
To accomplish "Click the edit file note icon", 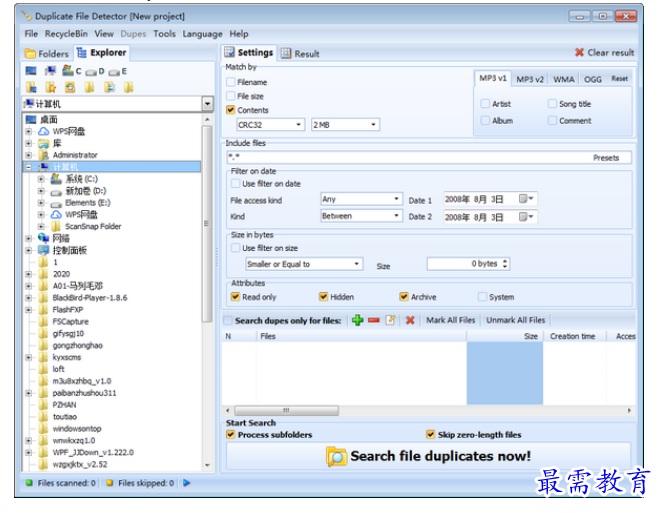I will (x=390, y=320).
